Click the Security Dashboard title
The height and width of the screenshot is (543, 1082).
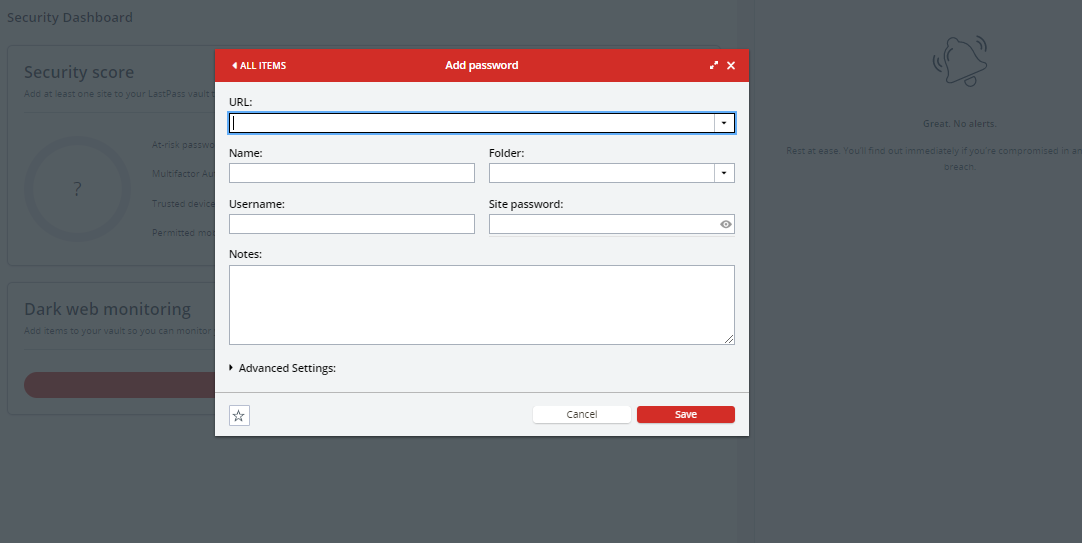70,17
